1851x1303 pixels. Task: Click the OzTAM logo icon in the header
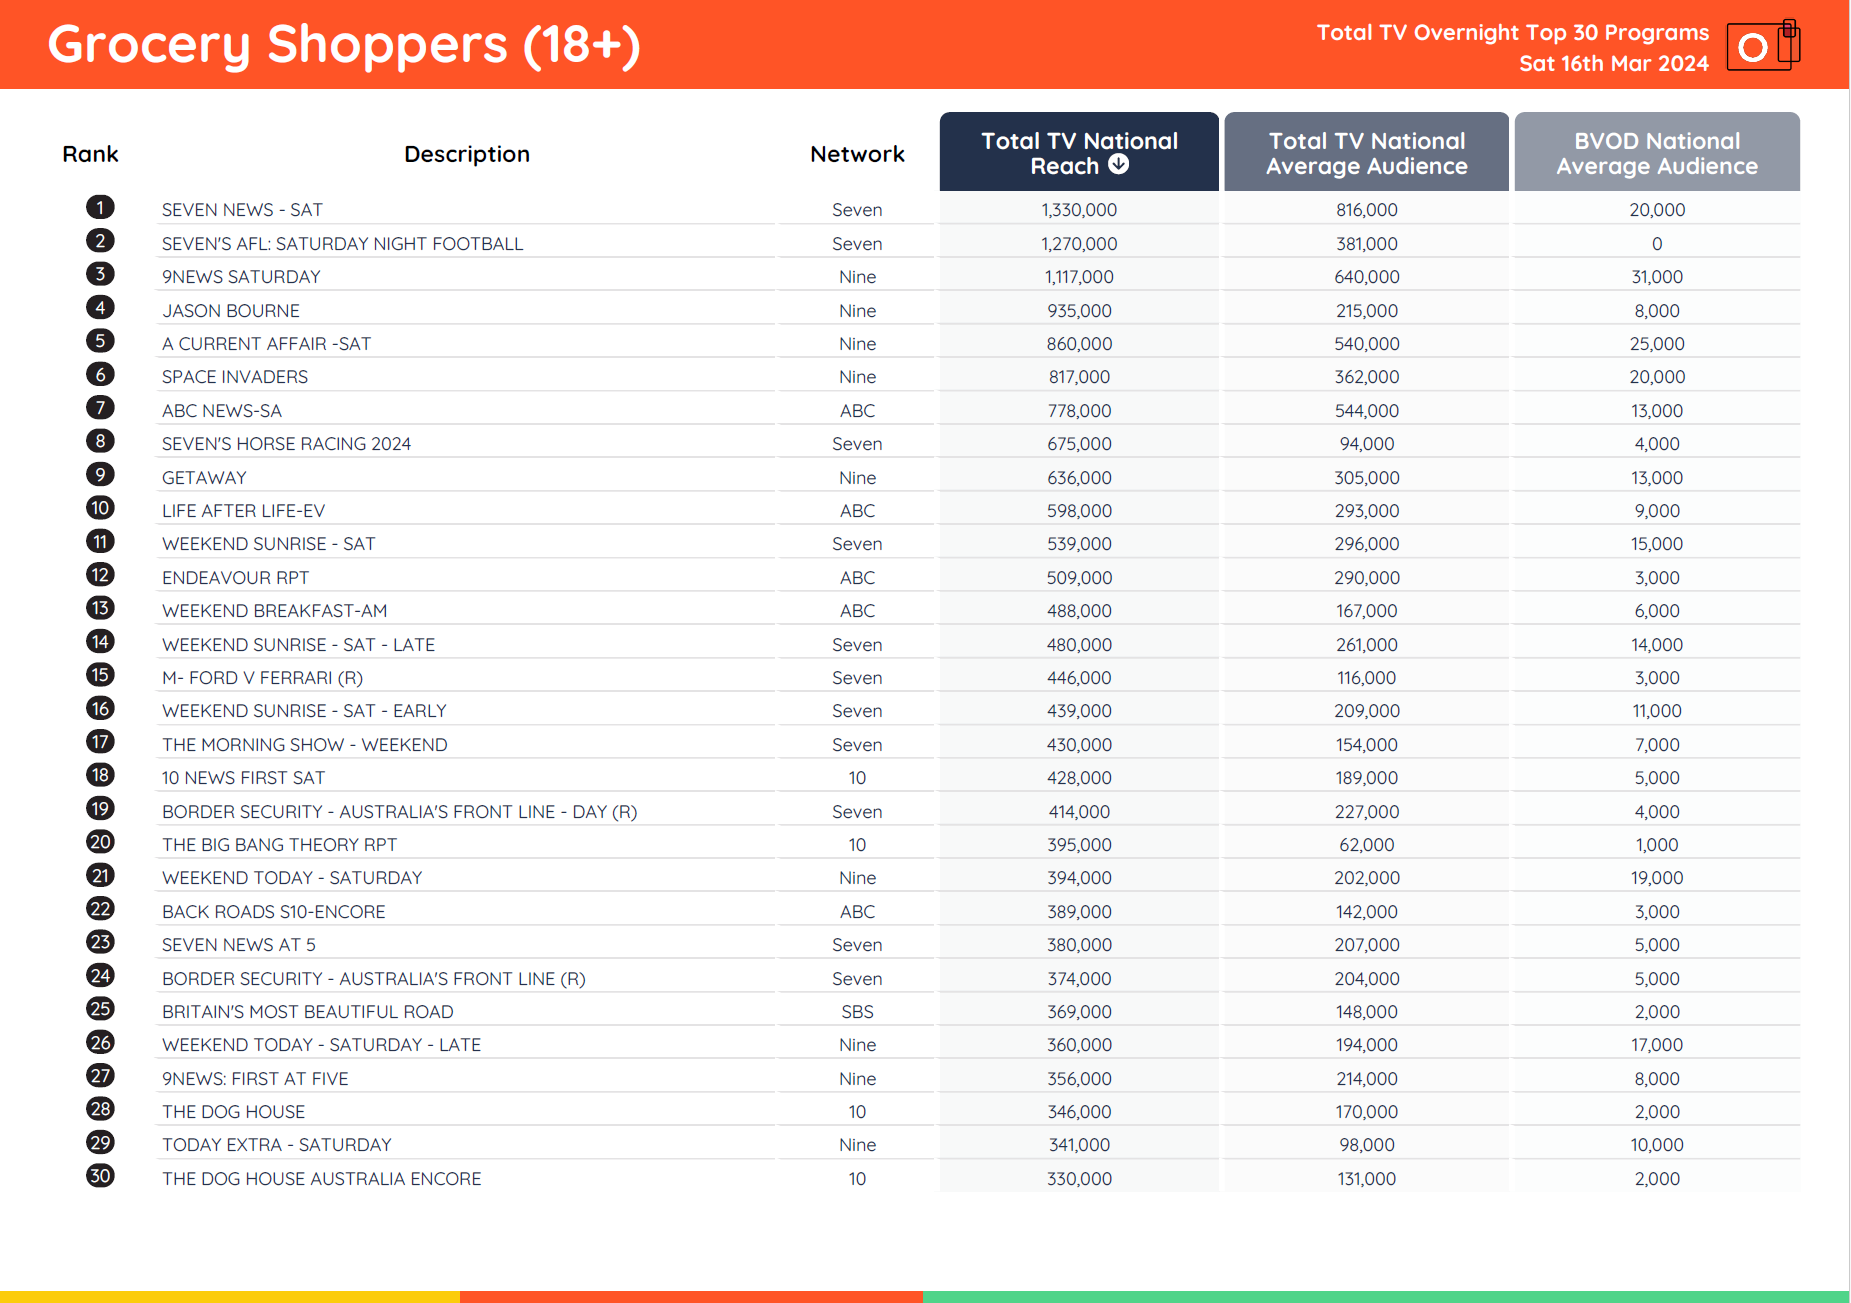pyautogui.click(x=1762, y=46)
